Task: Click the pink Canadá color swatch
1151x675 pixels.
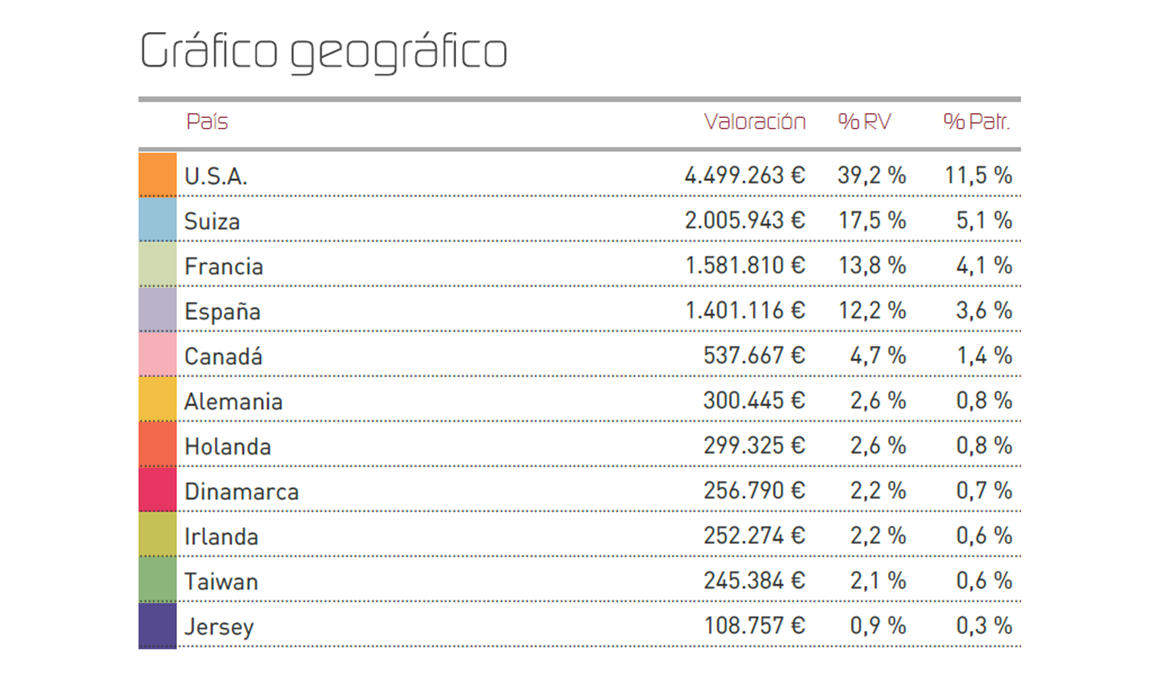Action: [x=157, y=355]
